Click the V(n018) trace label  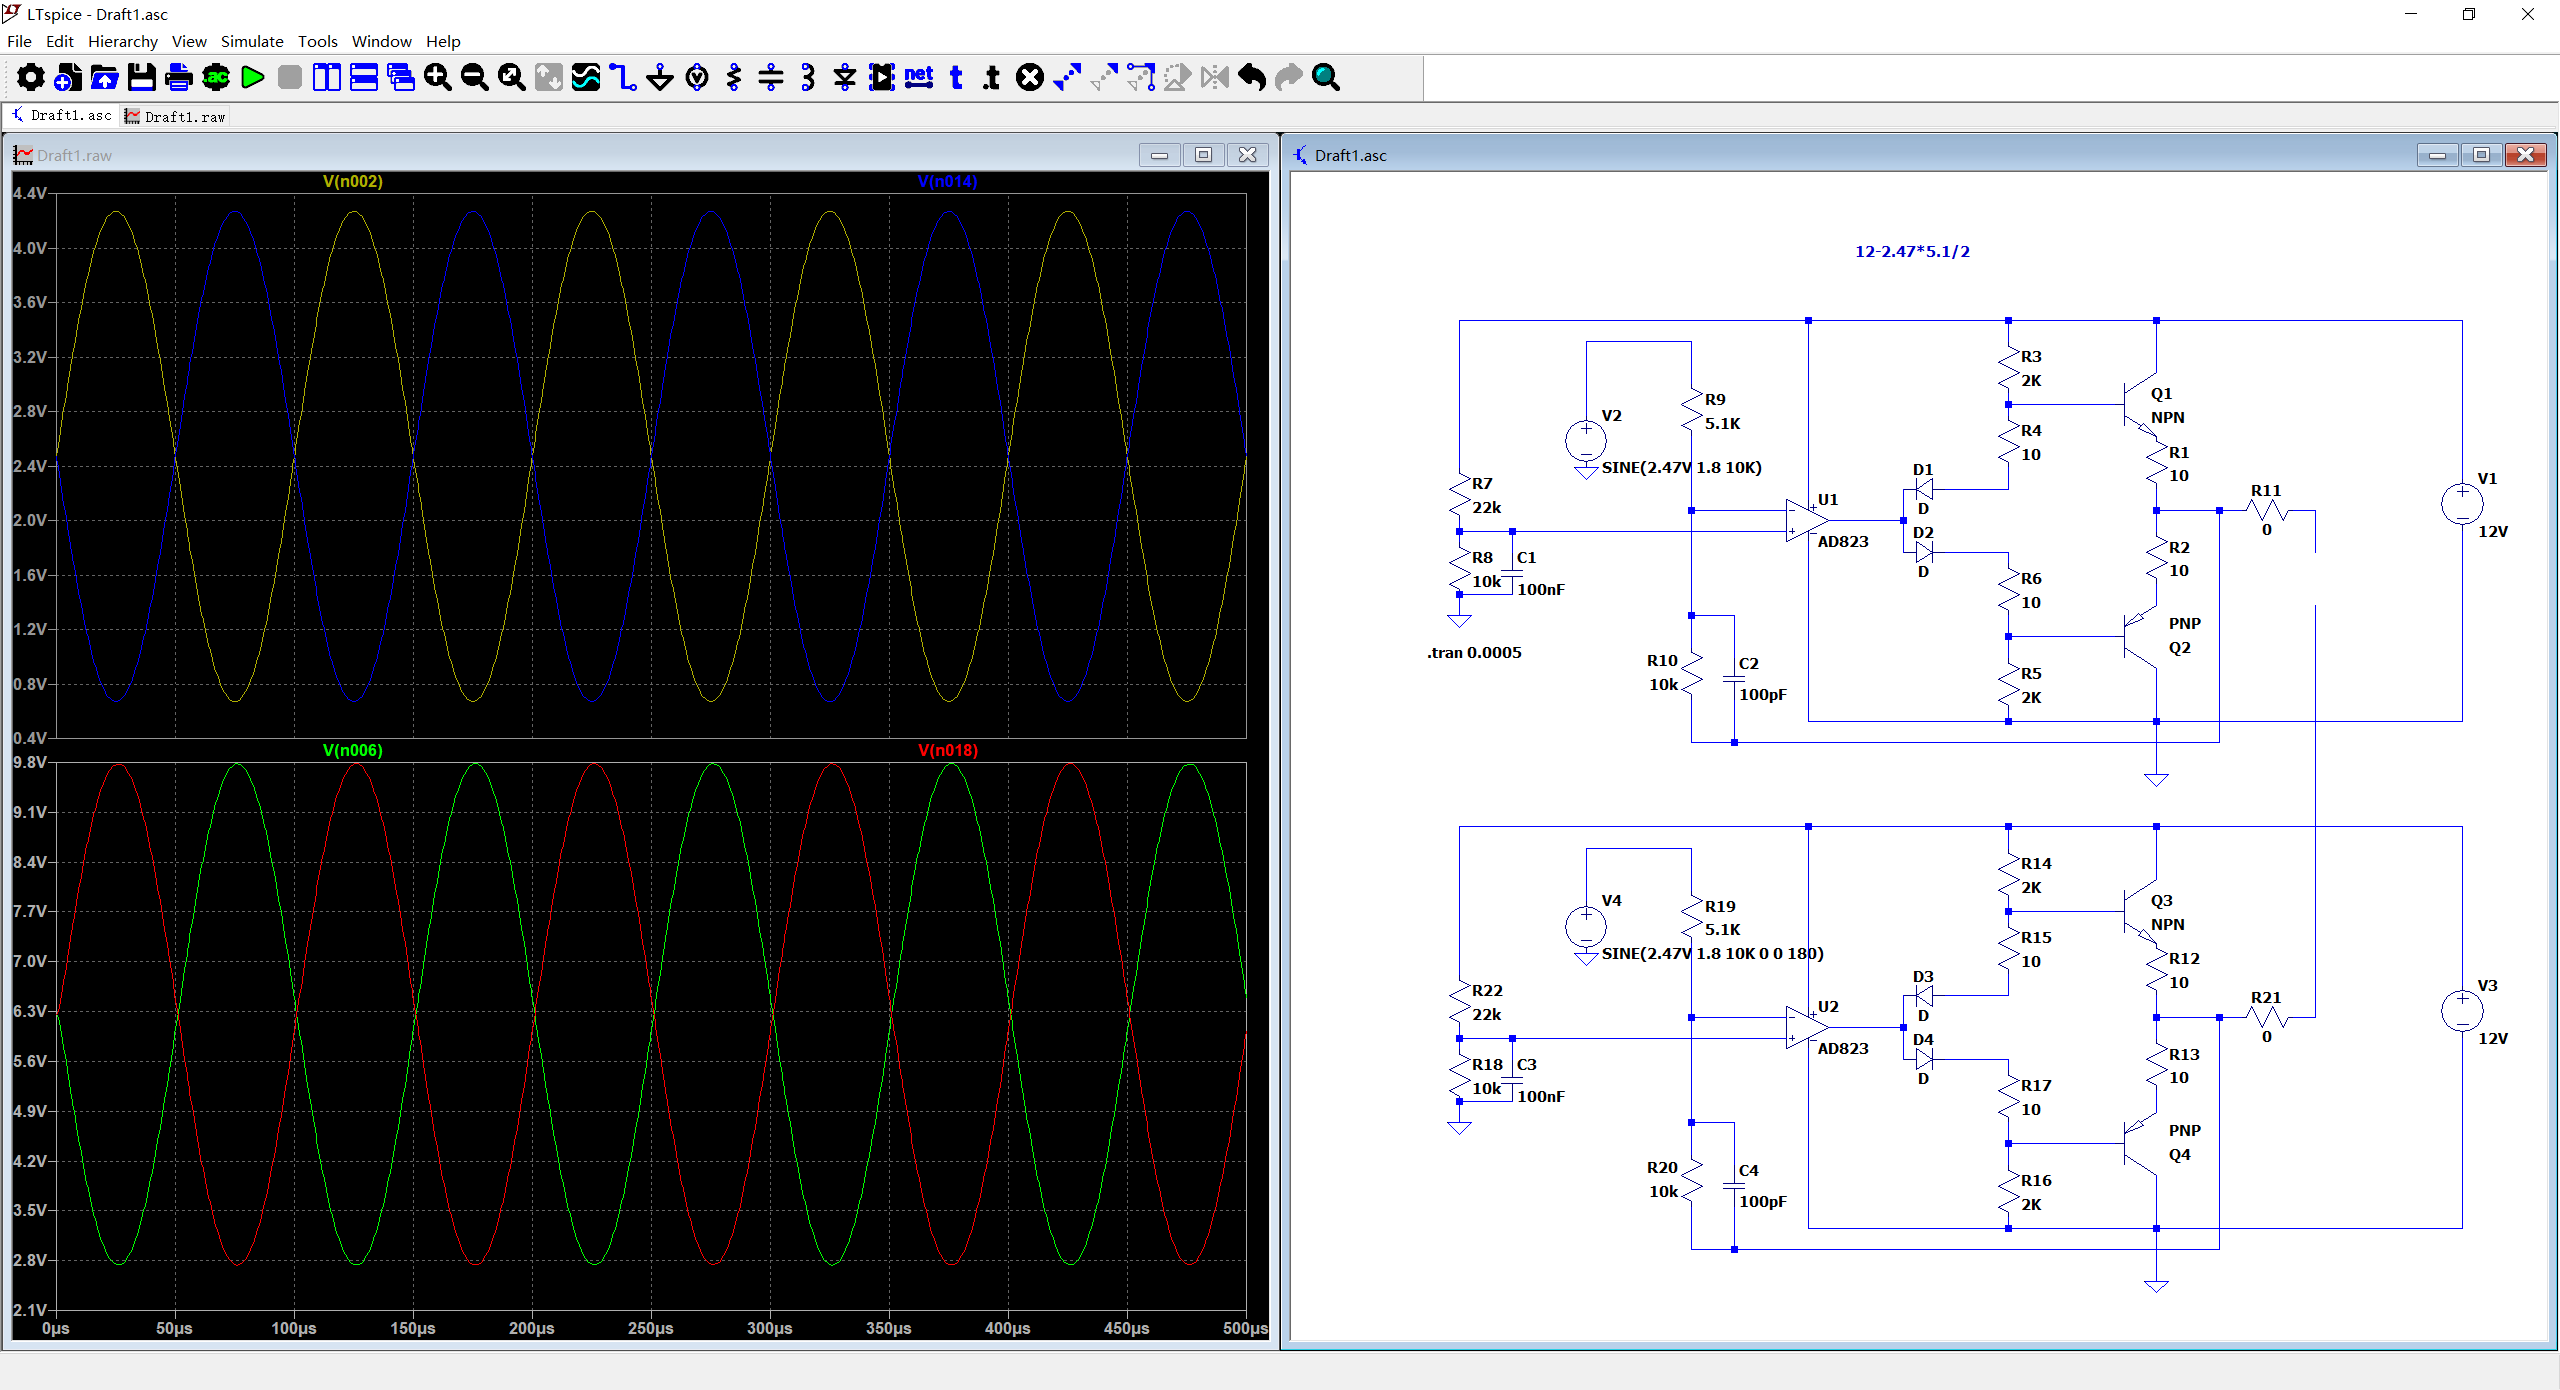click(x=947, y=750)
